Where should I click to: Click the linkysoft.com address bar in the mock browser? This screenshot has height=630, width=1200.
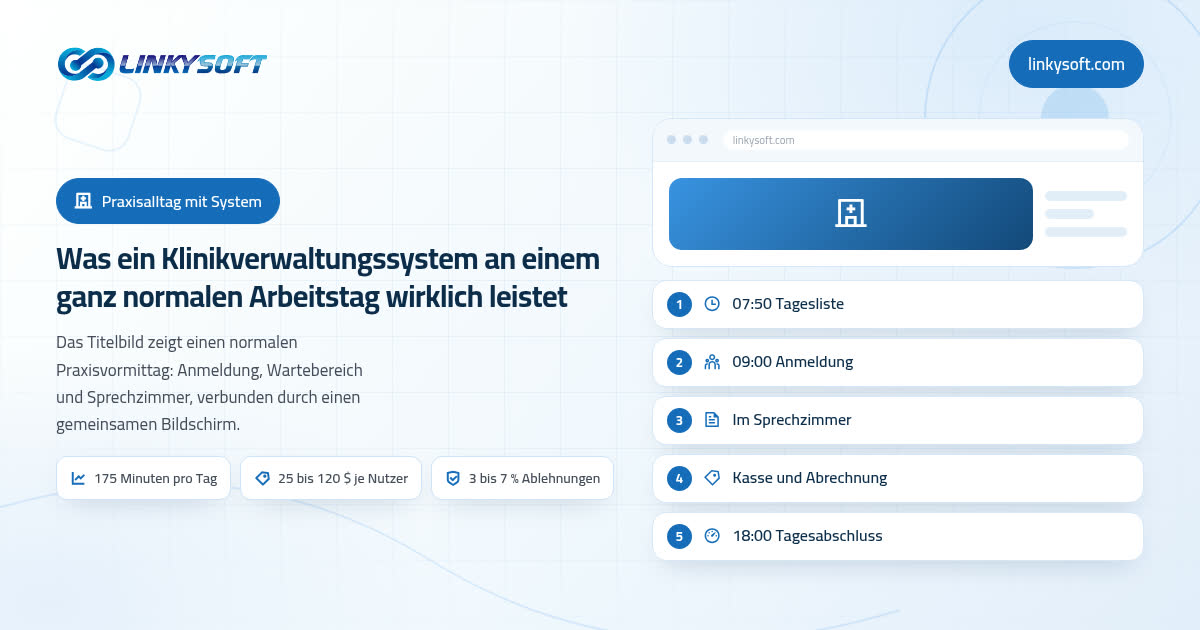click(x=925, y=140)
